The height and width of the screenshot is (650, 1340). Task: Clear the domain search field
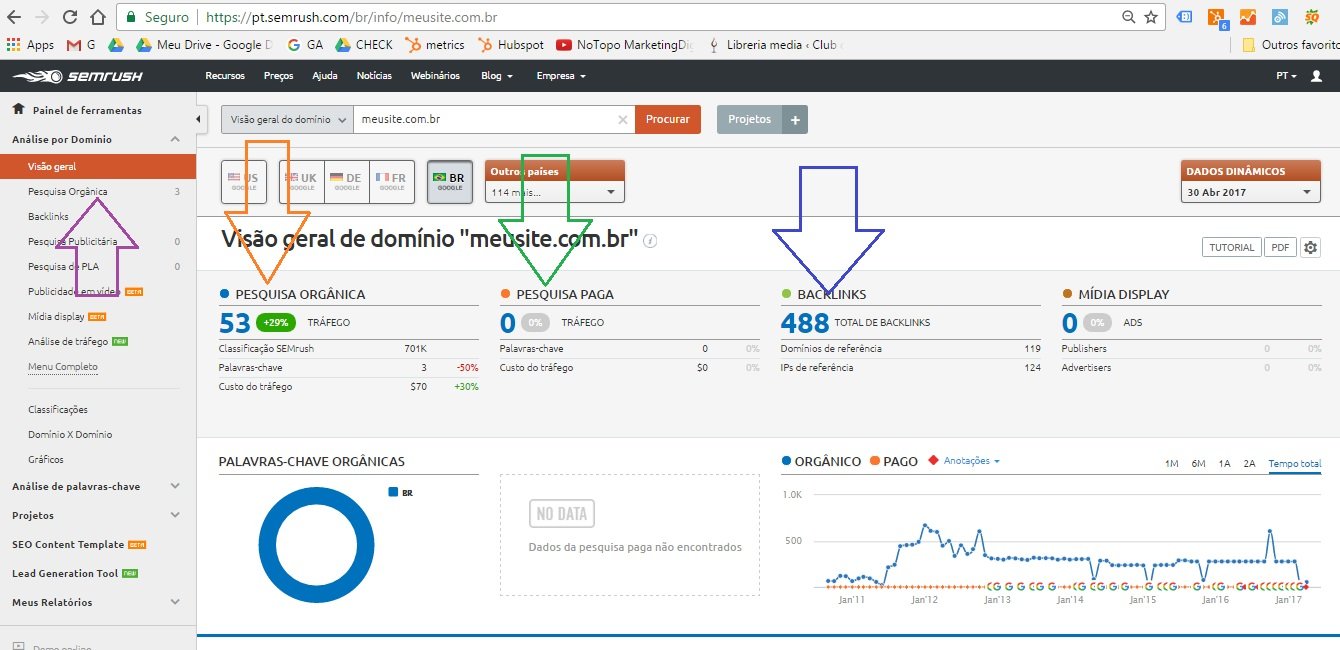622,119
